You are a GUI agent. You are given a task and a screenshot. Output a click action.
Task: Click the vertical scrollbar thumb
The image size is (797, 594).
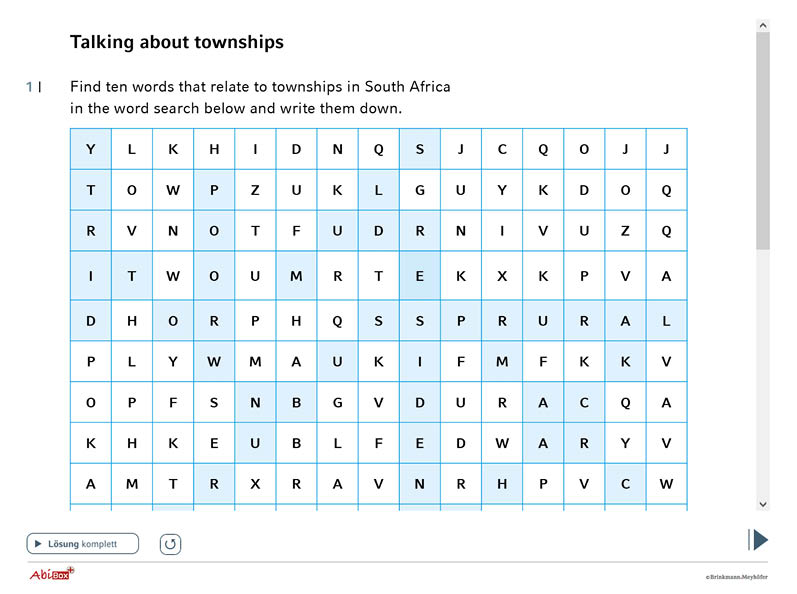762,140
